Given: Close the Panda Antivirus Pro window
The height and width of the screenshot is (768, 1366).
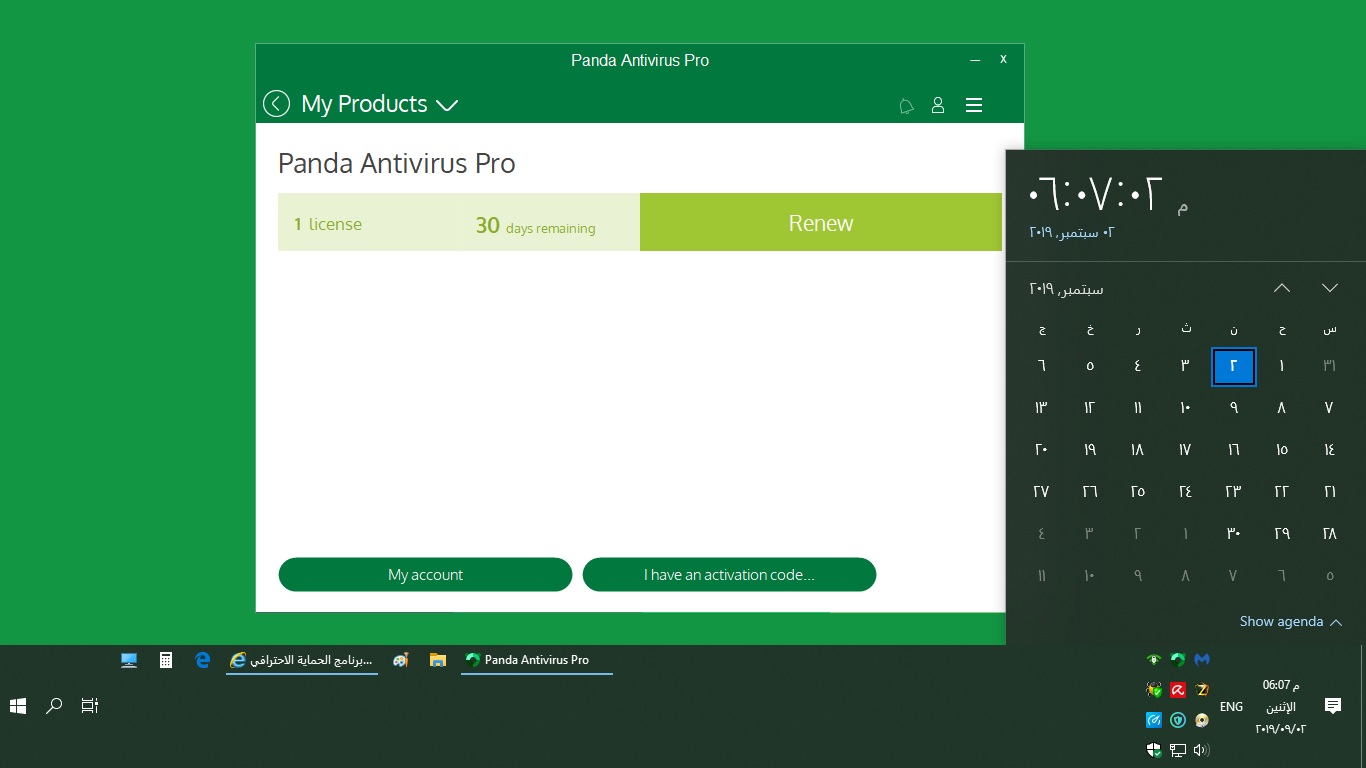Looking at the screenshot, I should point(1004,60).
